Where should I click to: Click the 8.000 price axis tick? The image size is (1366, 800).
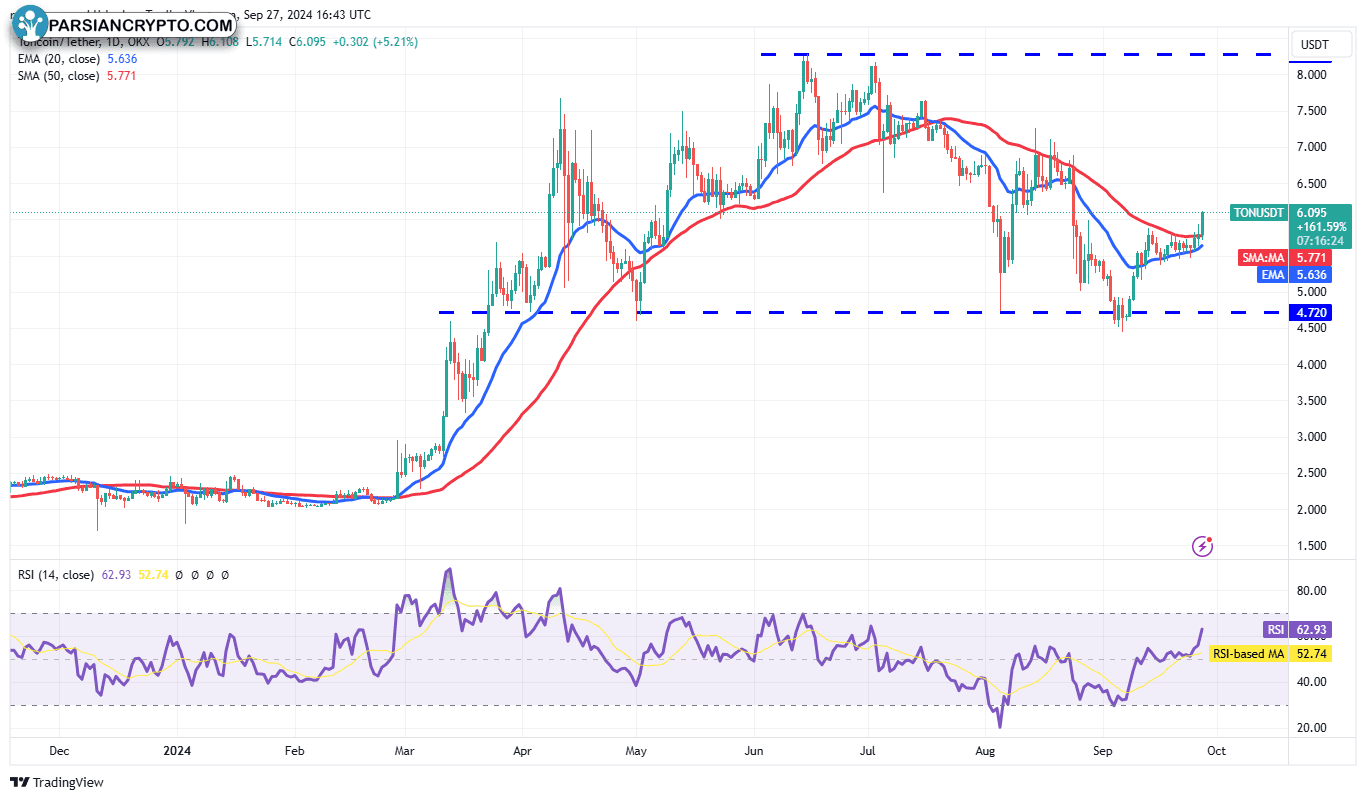1311,75
